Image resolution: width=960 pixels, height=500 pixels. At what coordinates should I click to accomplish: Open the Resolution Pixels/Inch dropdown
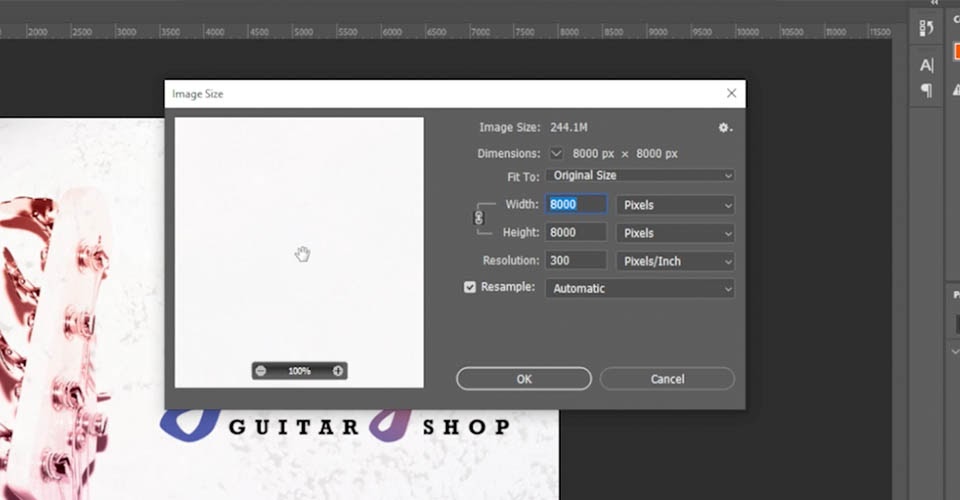pos(675,261)
